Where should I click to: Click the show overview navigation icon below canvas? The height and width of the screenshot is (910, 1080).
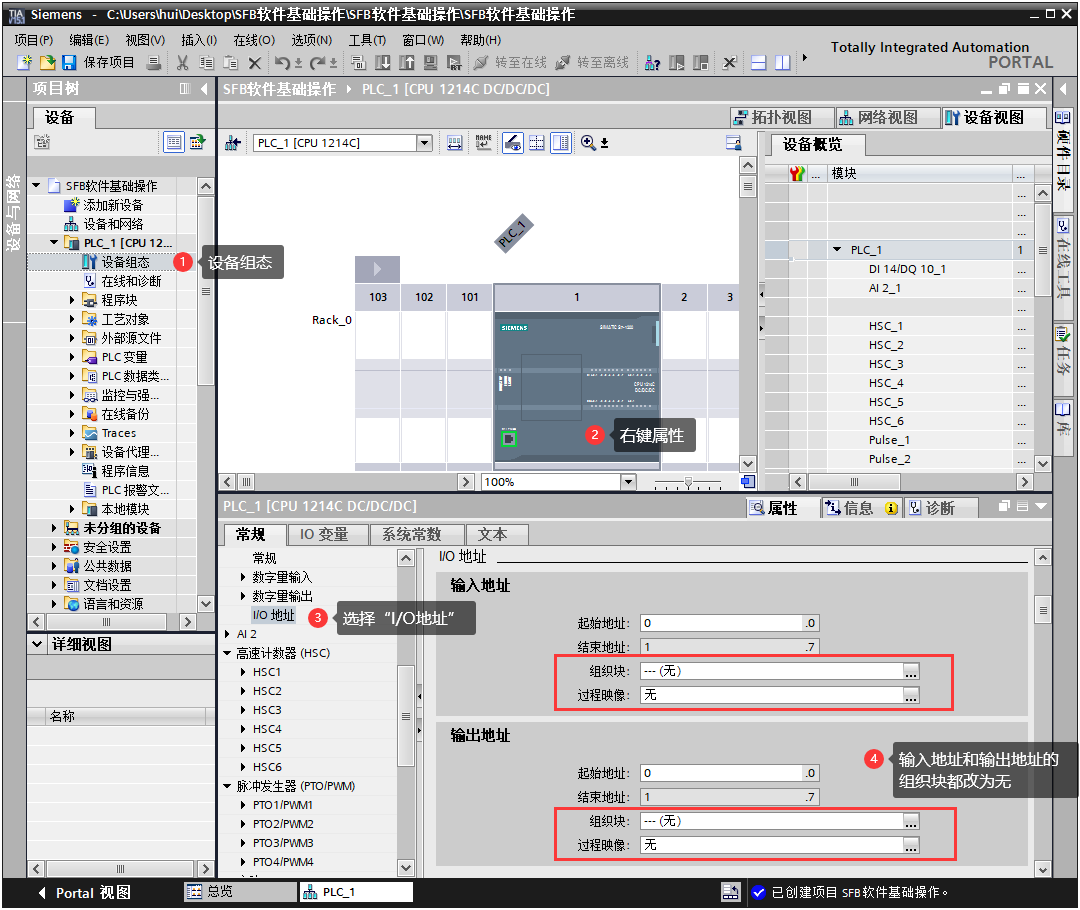(x=748, y=482)
